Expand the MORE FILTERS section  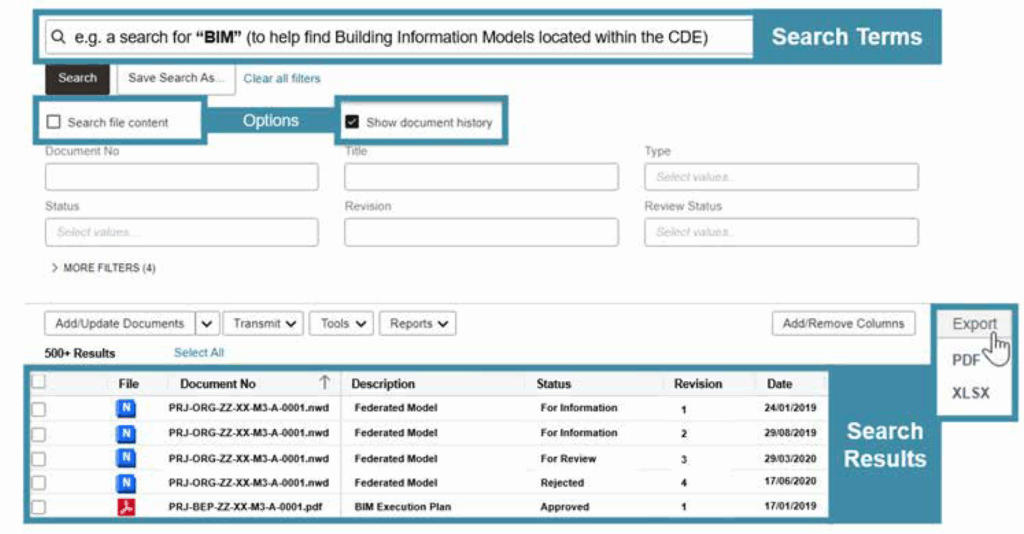(103, 268)
